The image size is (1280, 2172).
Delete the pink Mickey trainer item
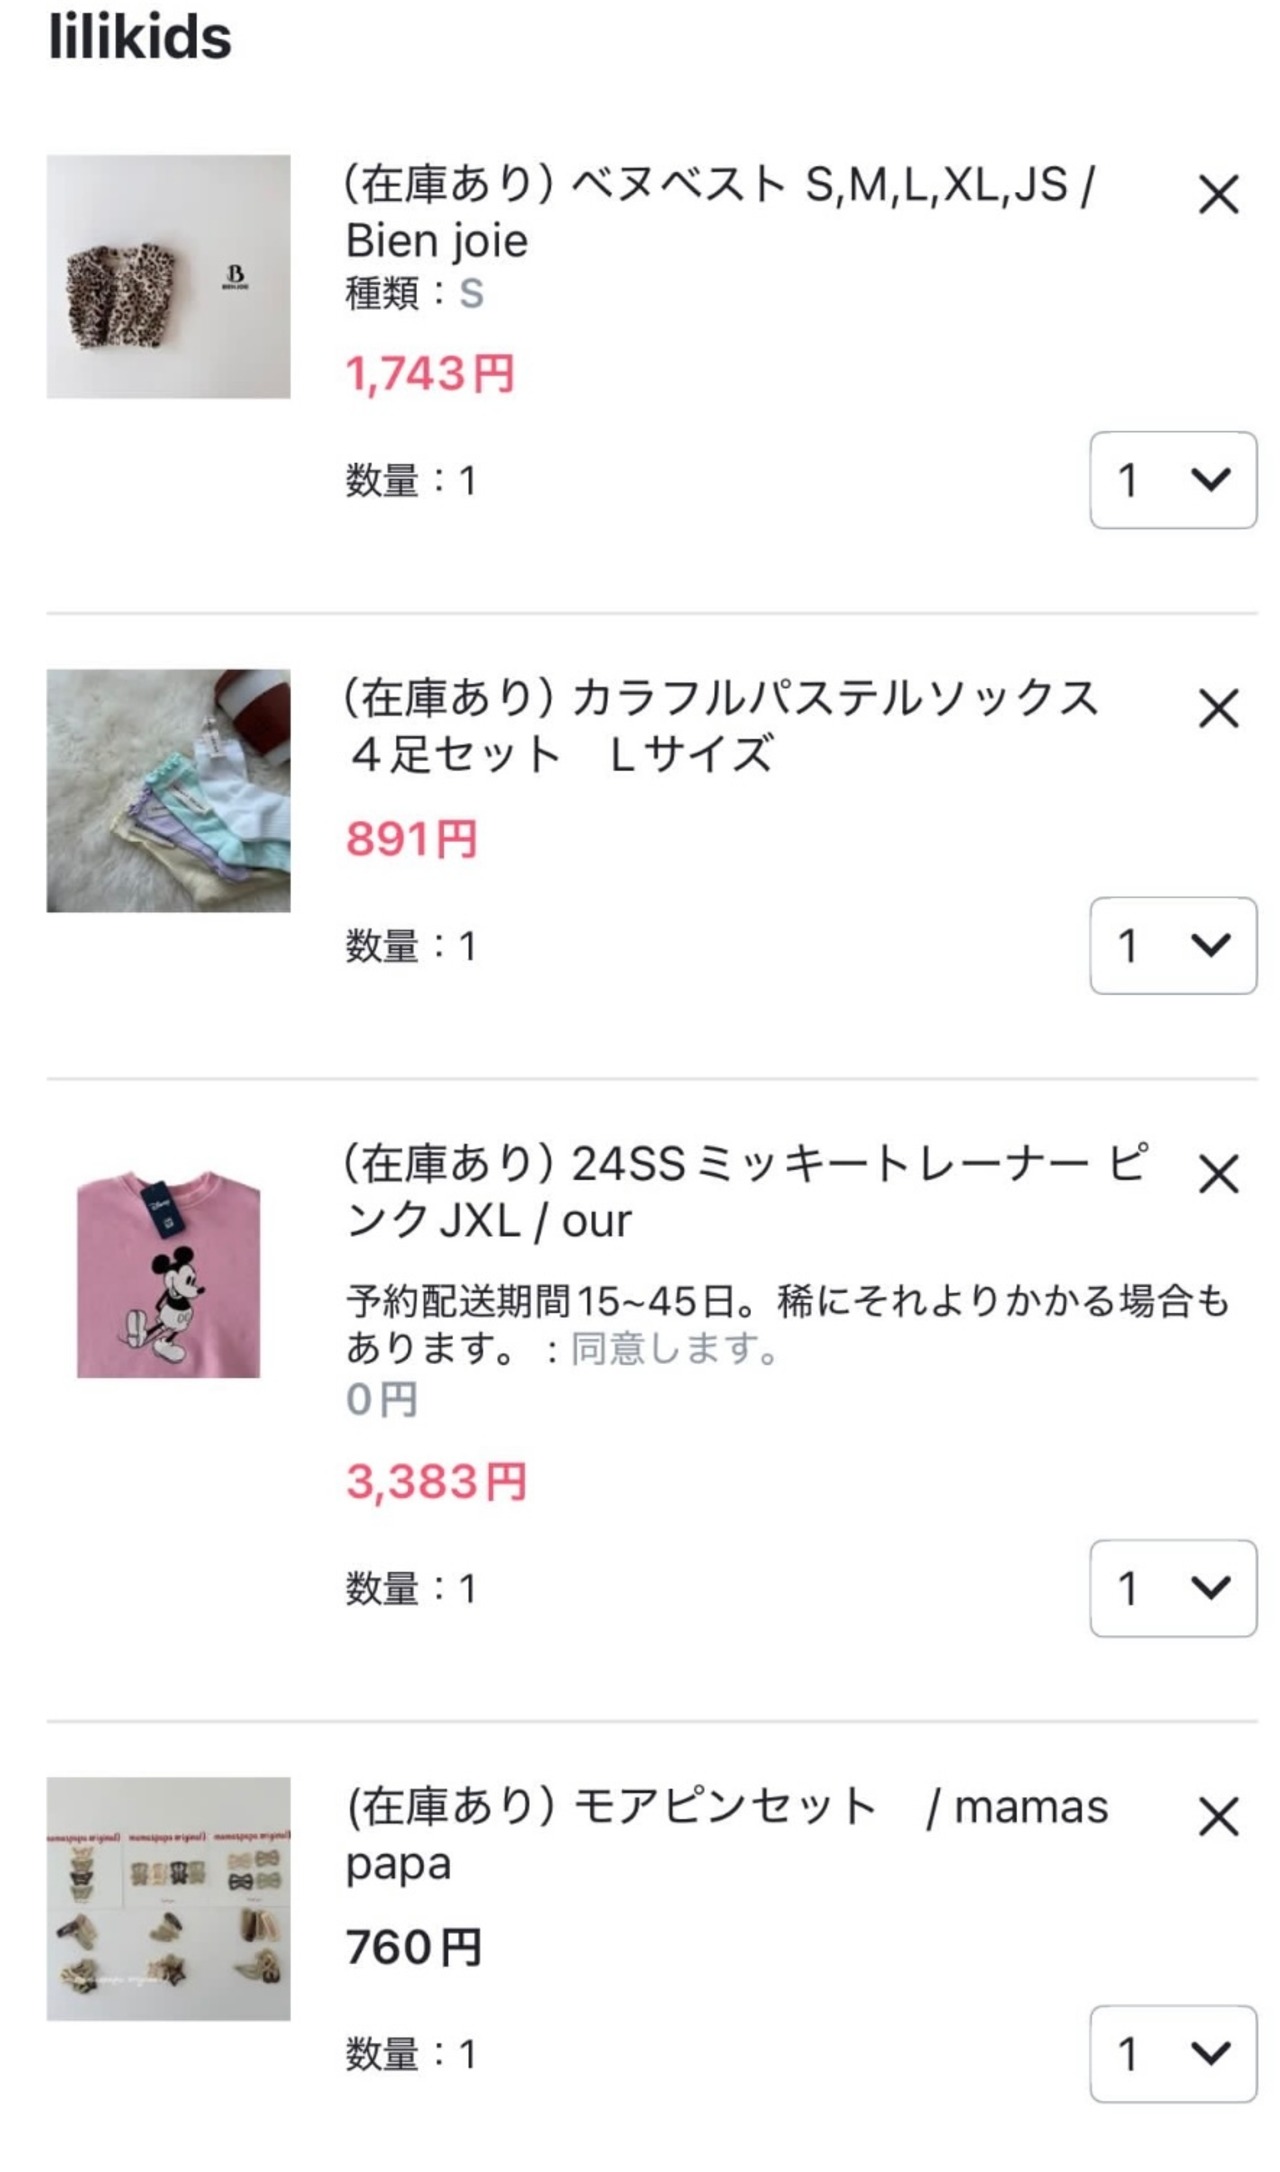tap(1218, 1174)
